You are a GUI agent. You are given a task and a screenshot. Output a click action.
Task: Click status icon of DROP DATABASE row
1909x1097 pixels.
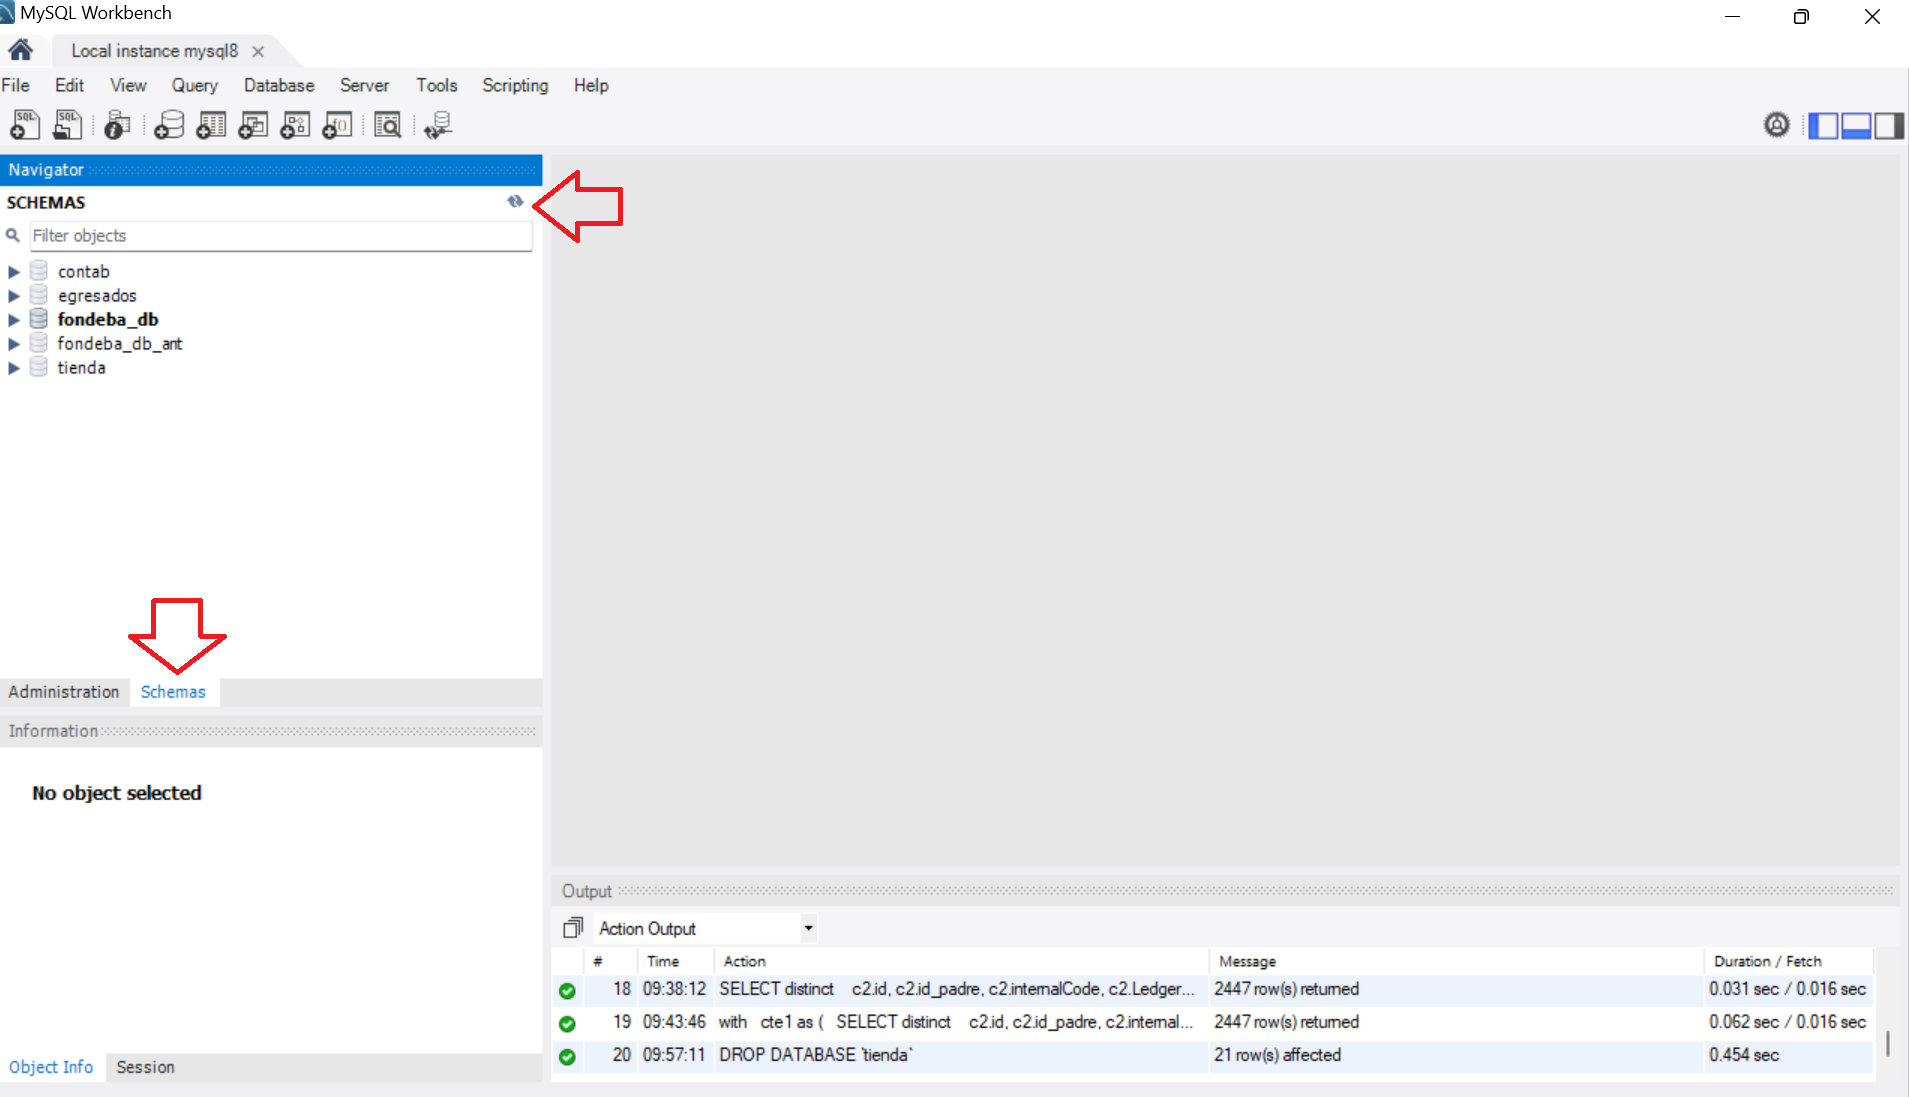coord(567,1056)
